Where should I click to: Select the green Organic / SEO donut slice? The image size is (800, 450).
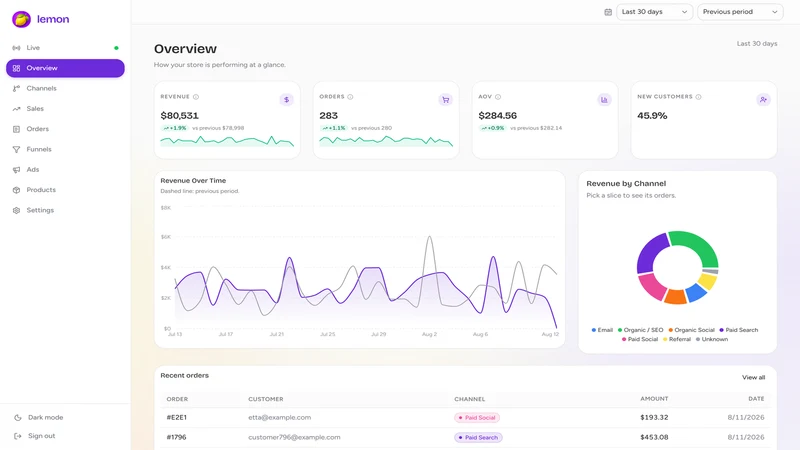(x=698, y=245)
